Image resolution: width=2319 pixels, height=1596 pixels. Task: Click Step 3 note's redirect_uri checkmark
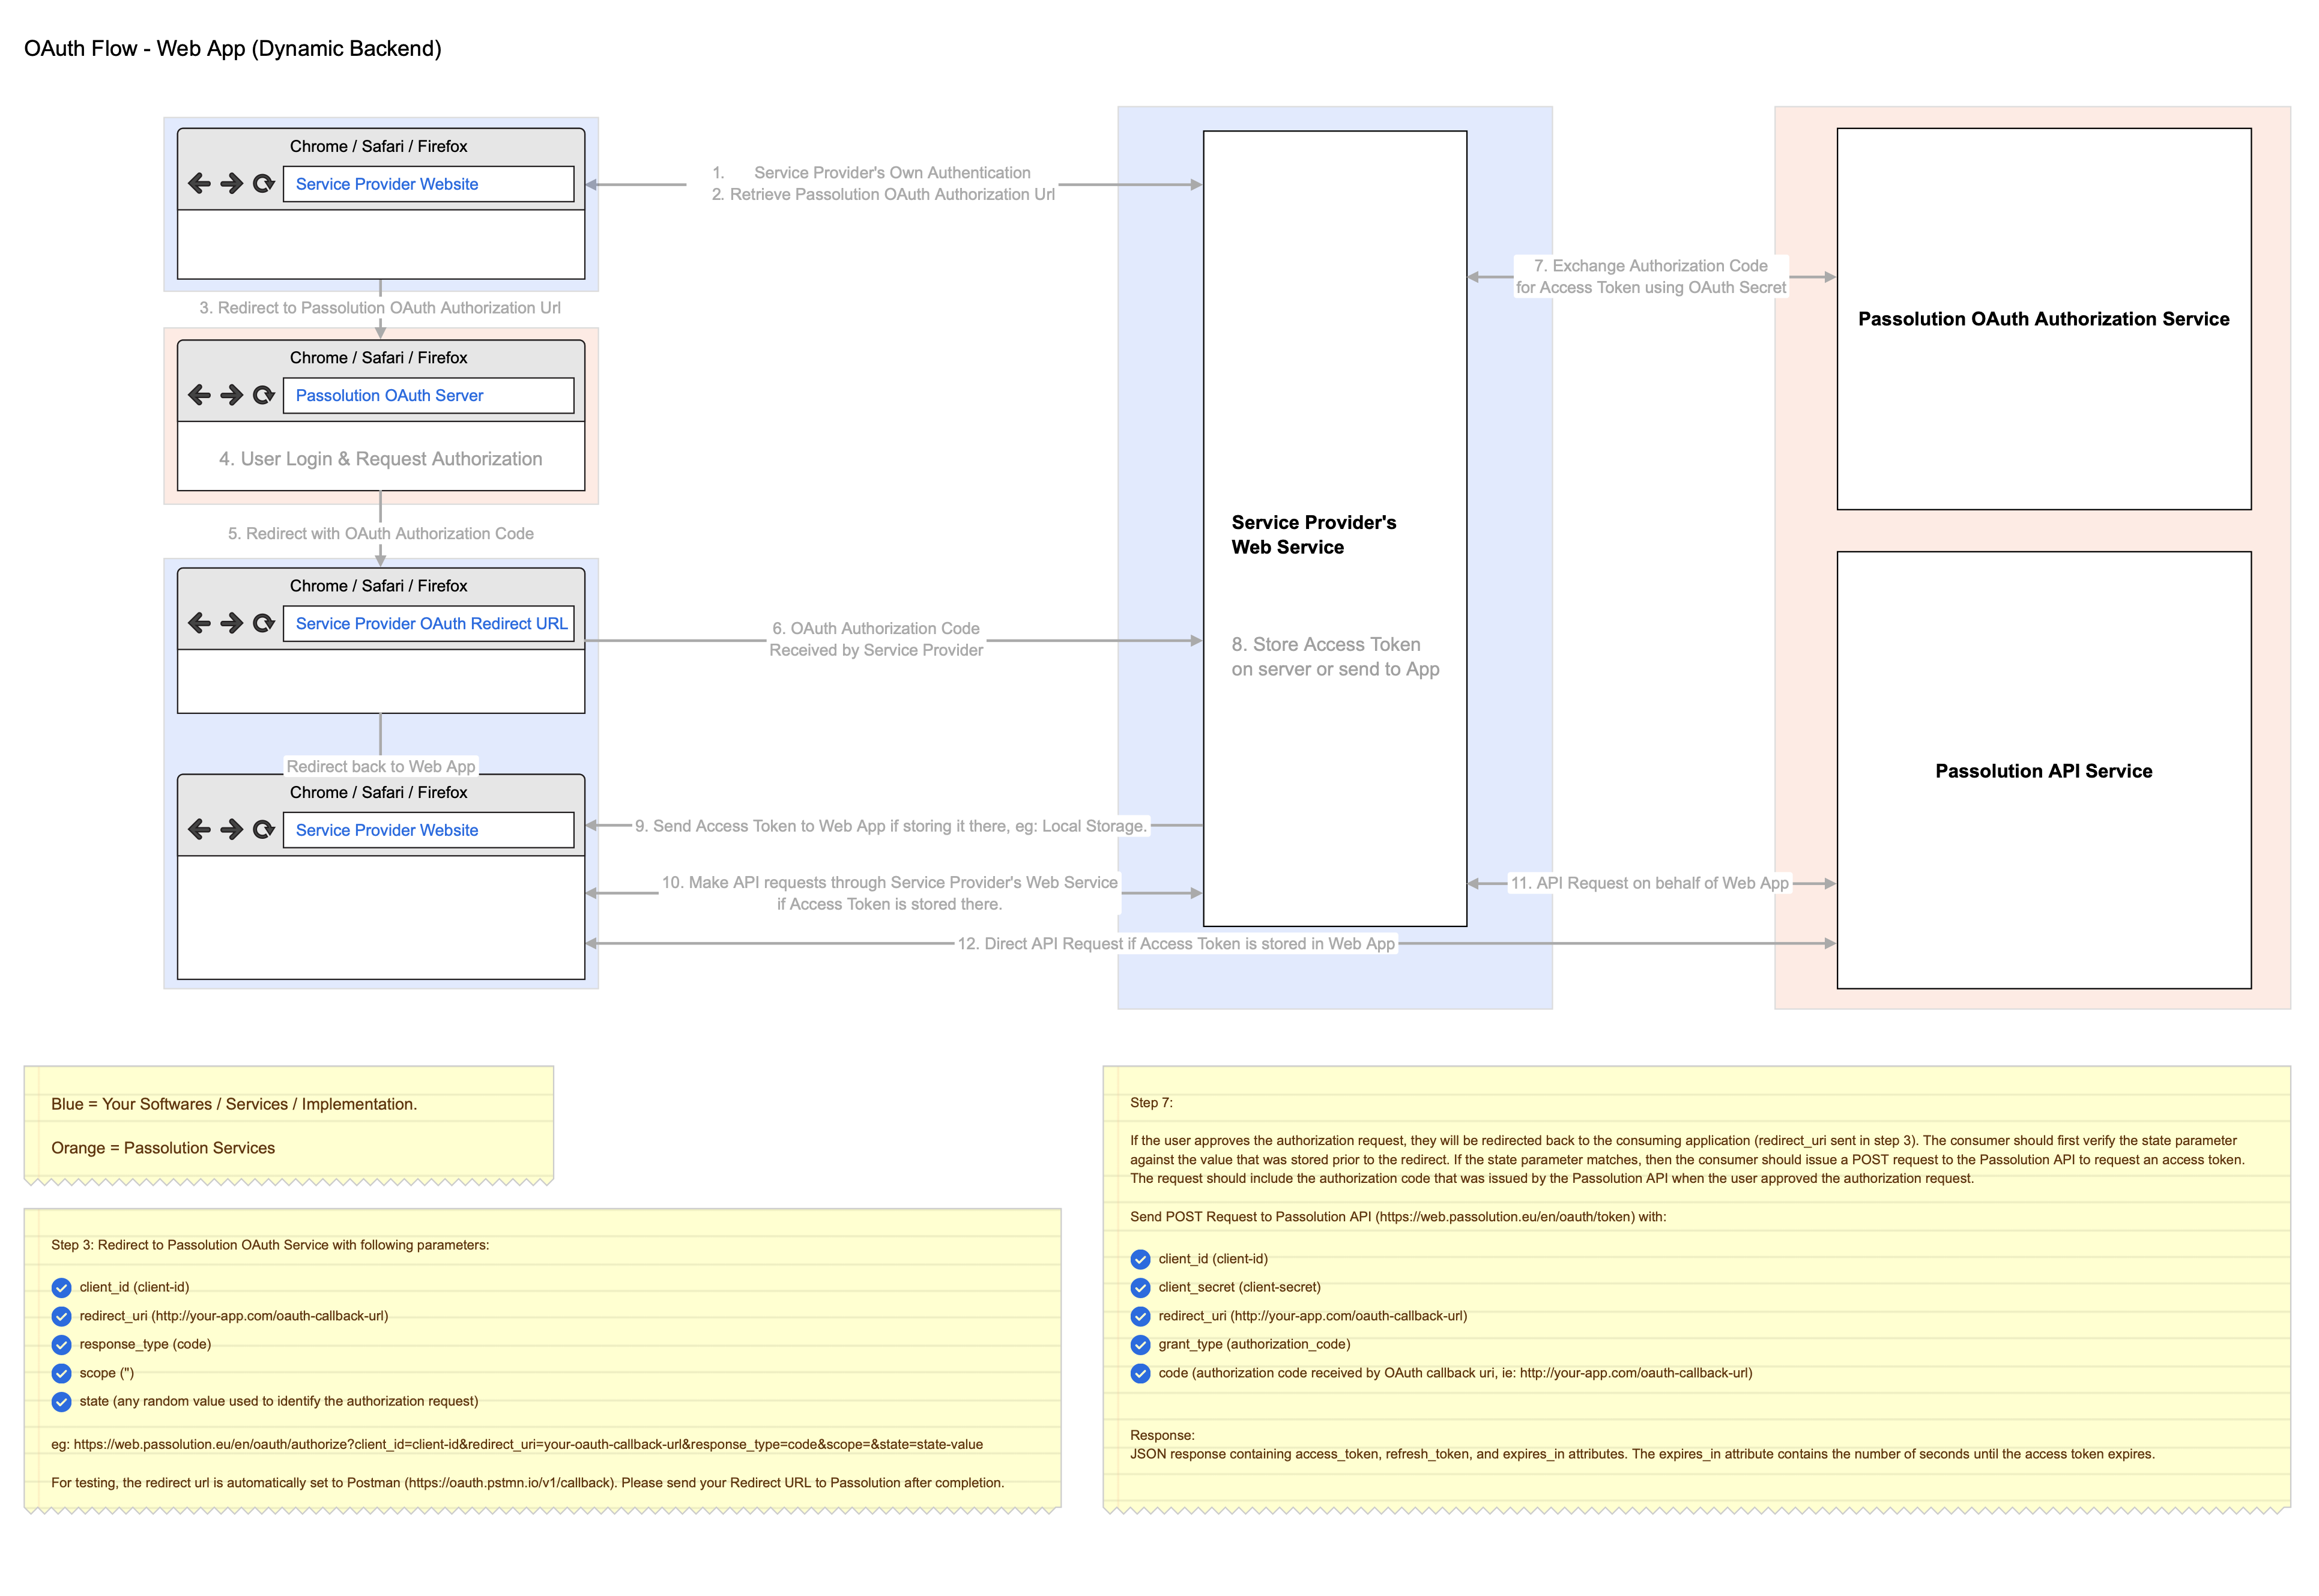[x=61, y=1316]
